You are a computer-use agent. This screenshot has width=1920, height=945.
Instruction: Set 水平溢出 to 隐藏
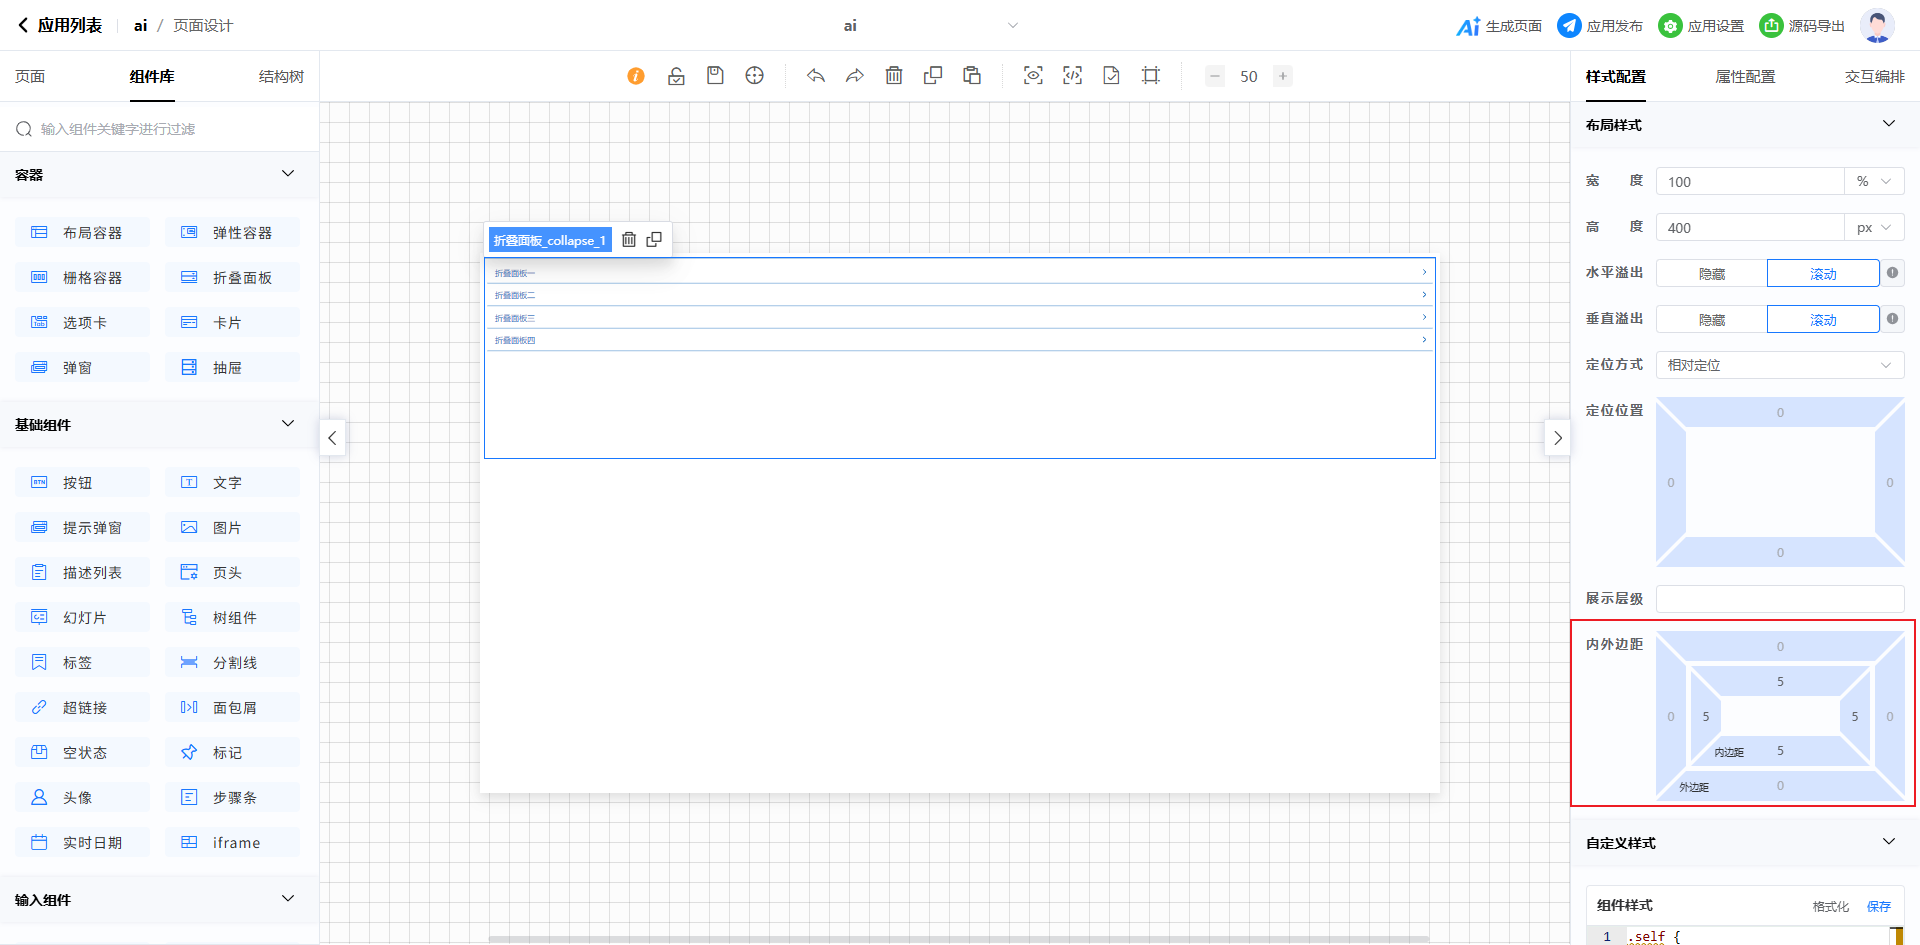1711,274
